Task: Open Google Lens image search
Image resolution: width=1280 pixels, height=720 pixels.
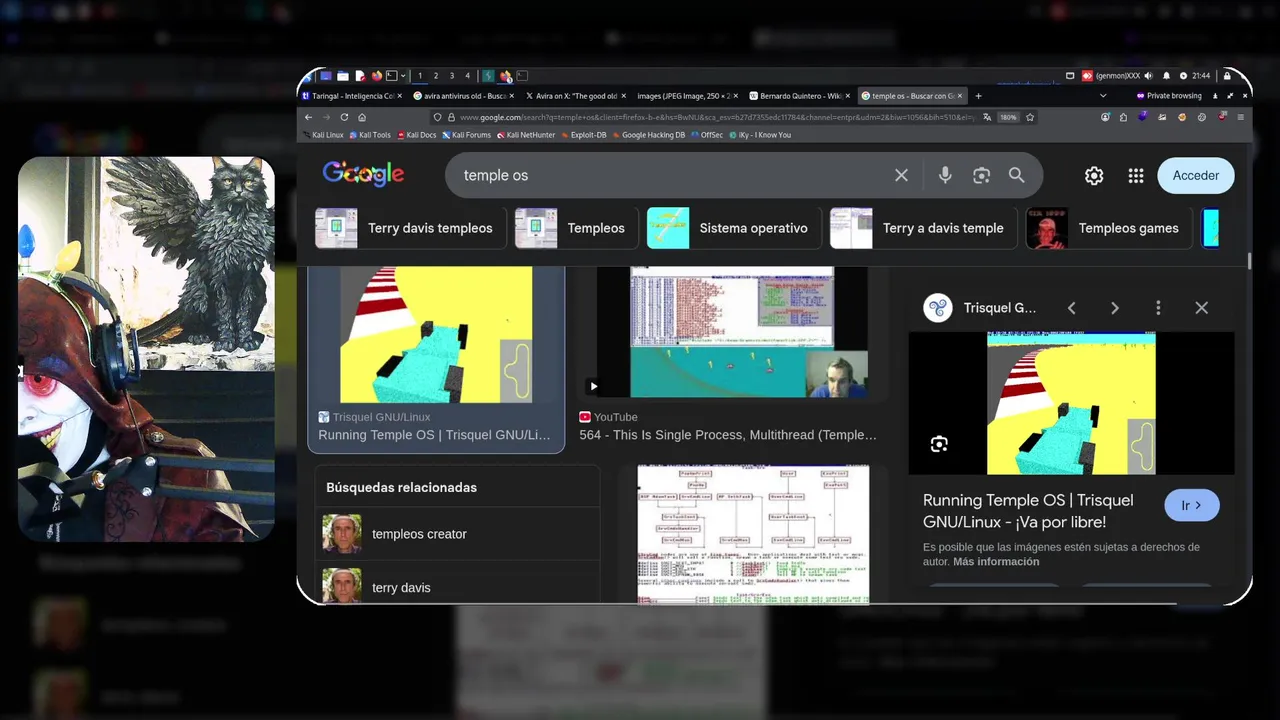Action: 981,175
